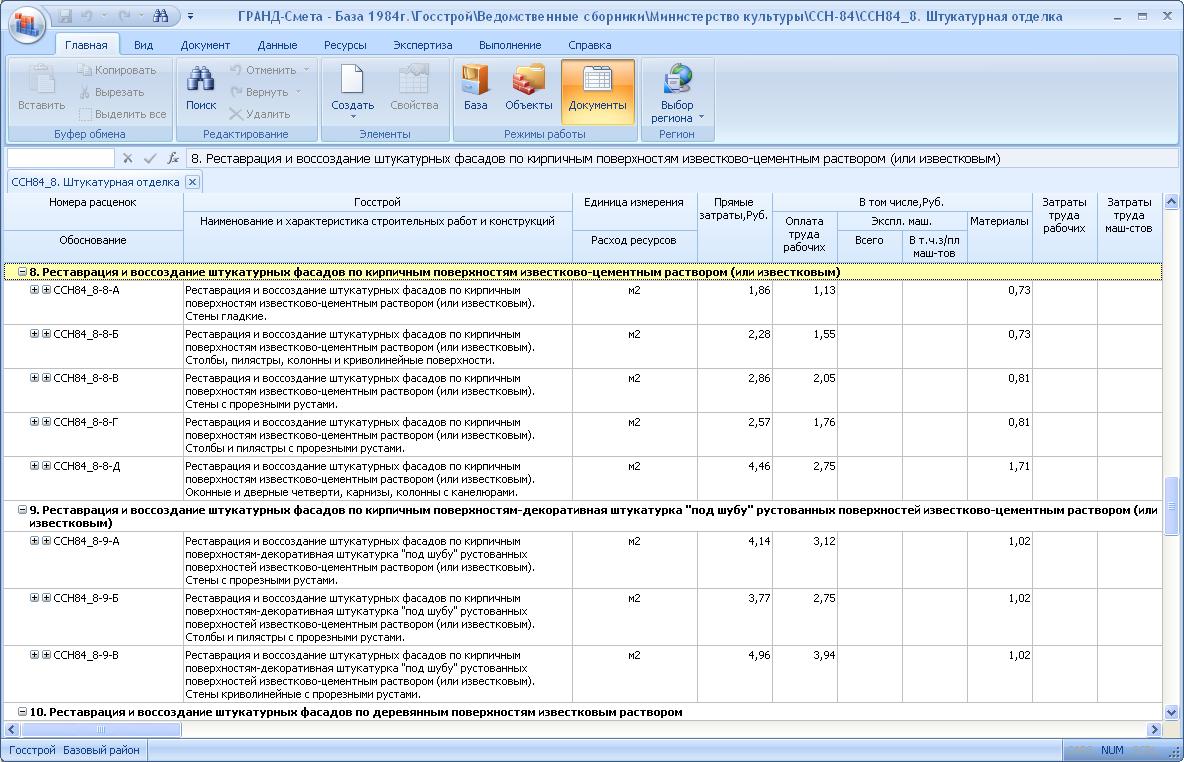Click the GRAND-Smeta application orb button

click(x=27, y=24)
